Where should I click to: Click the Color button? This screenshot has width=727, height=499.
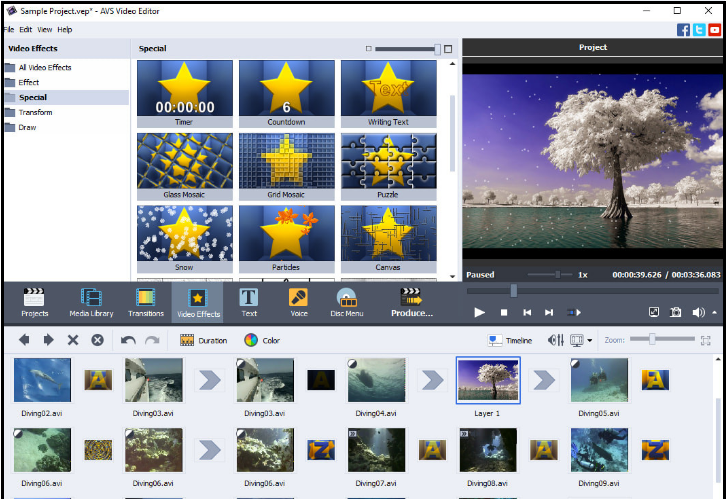(262, 340)
